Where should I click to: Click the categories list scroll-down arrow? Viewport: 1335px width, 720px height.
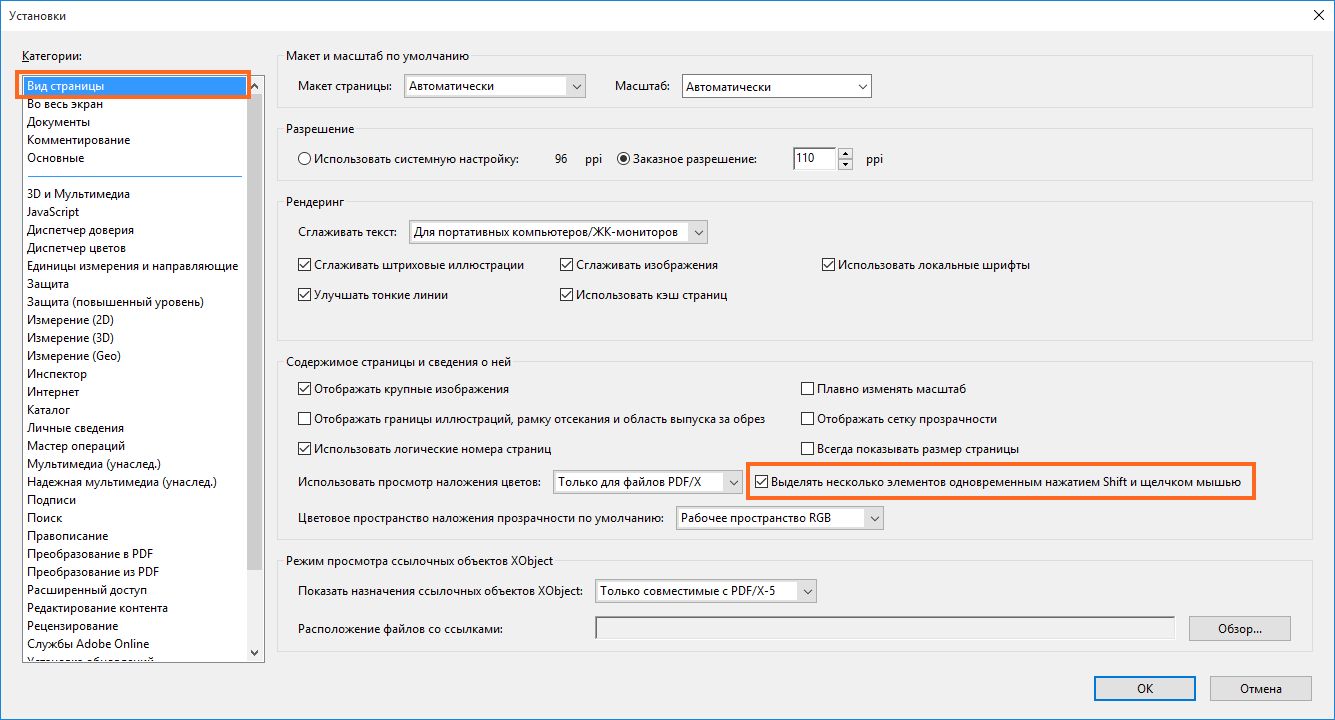pos(256,652)
